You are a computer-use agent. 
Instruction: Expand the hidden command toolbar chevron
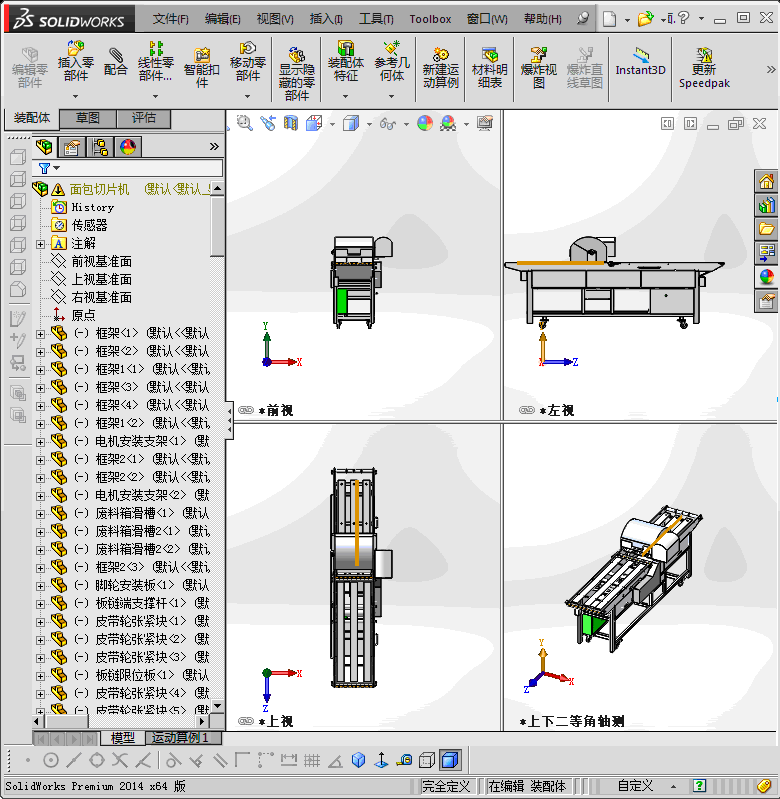tap(771, 69)
